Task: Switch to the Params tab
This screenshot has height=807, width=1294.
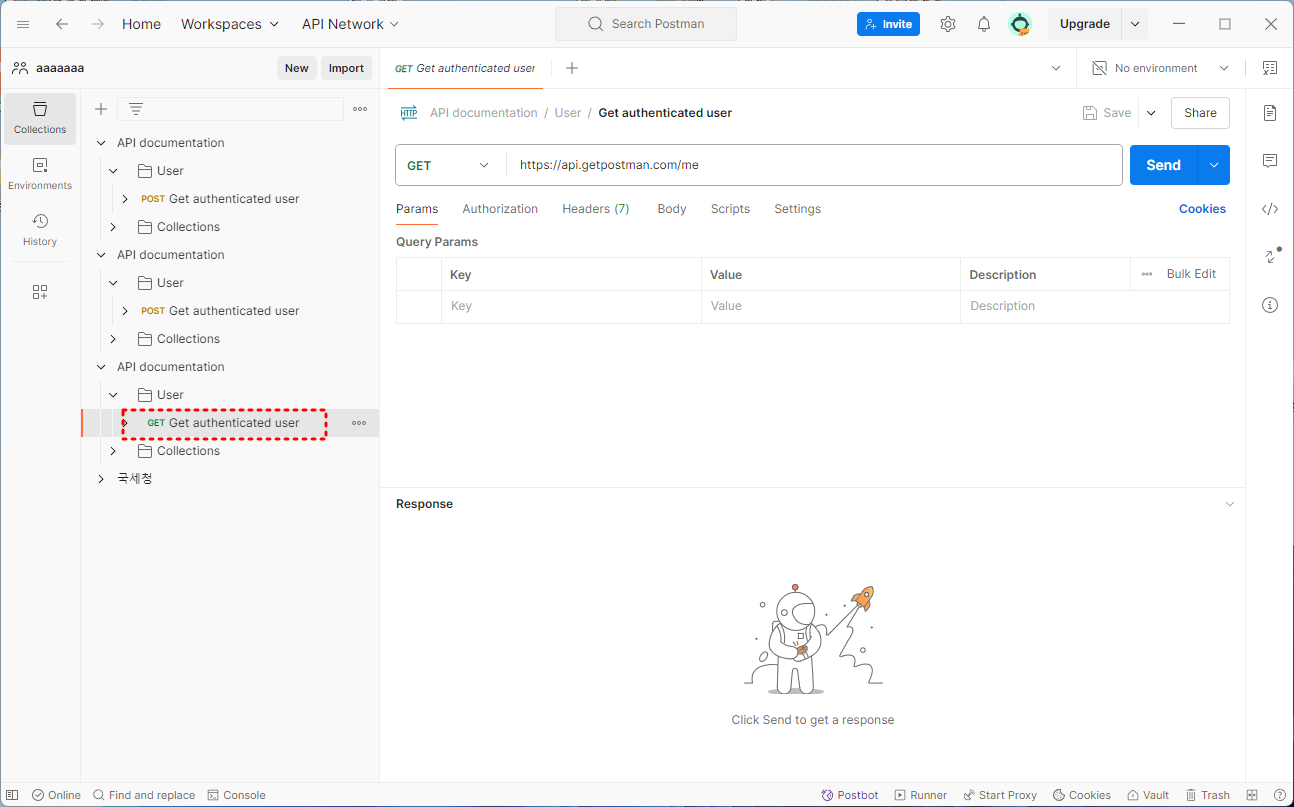Action: 417,209
